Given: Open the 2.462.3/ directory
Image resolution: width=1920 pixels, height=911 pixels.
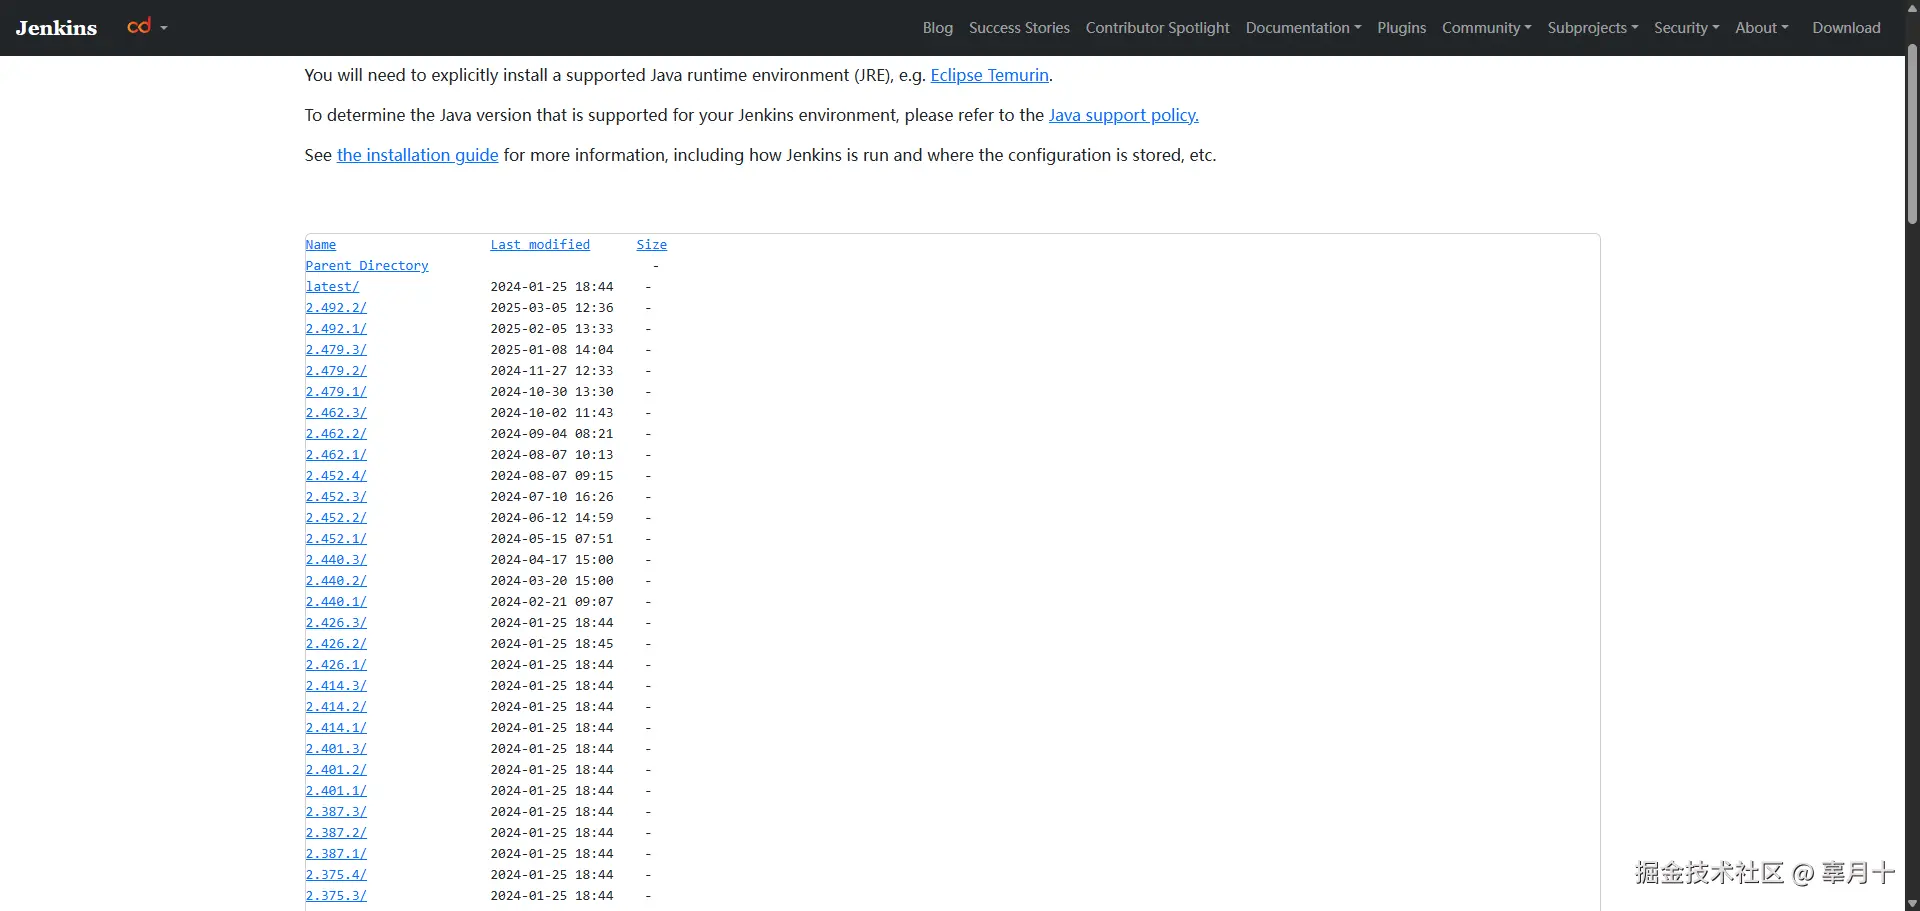Looking at the screenshot, I should [x=336, y=413].
